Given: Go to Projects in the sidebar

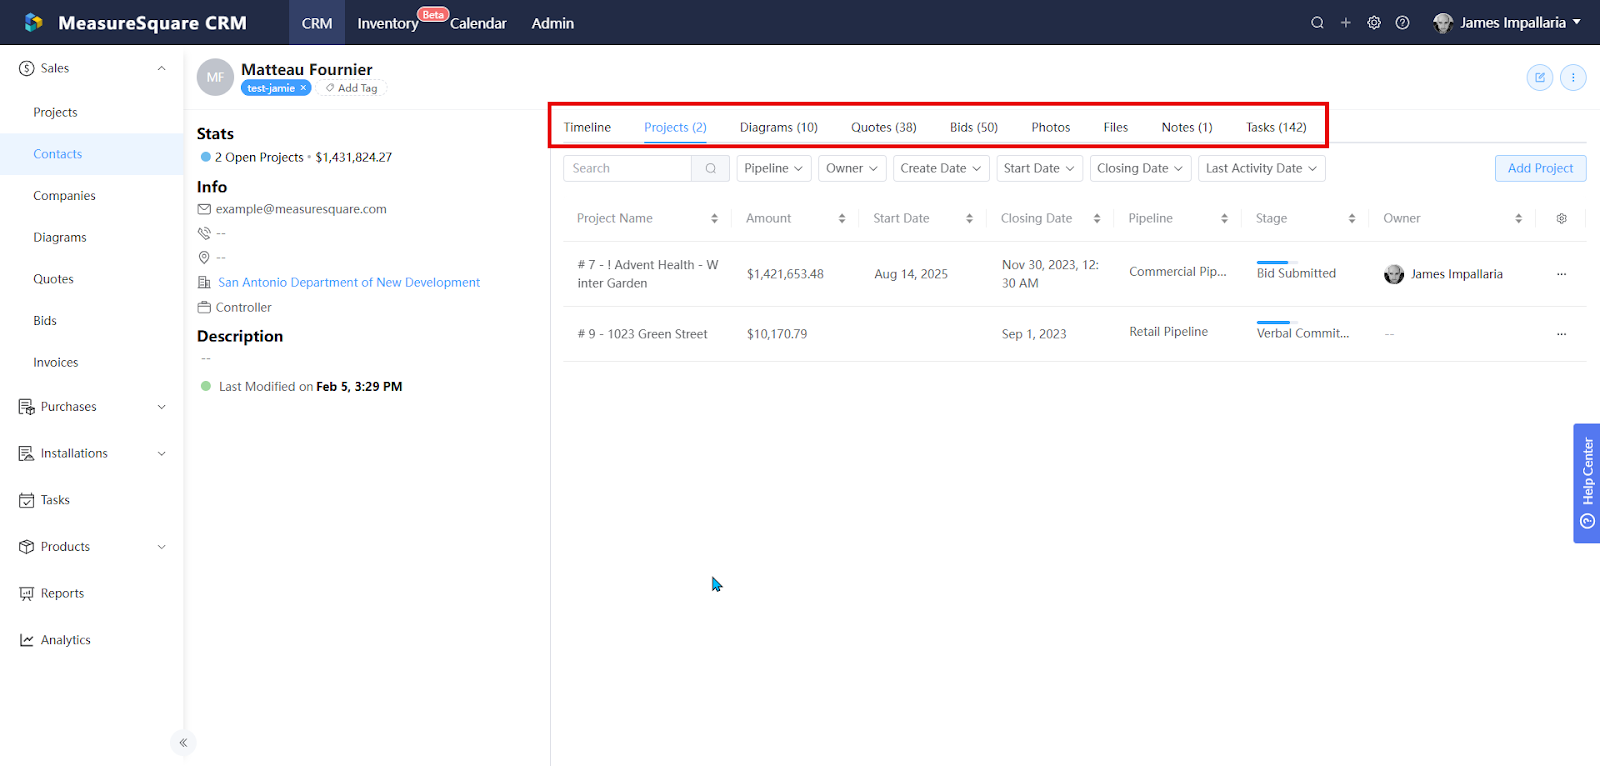Looking at the screenshot, I should point(55,112).
